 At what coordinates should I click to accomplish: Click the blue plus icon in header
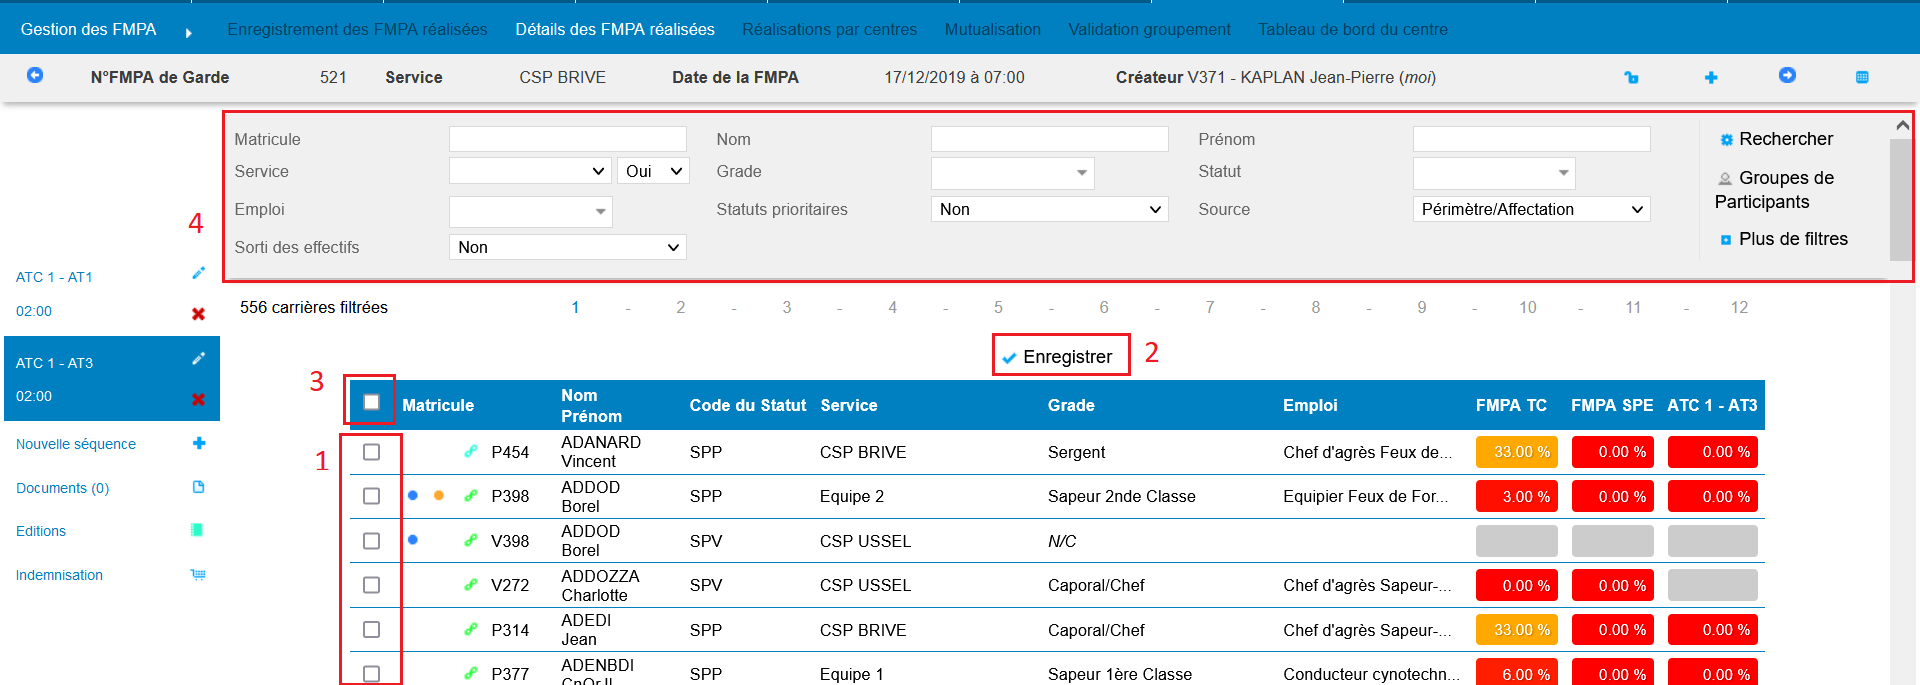(1711, 77)
